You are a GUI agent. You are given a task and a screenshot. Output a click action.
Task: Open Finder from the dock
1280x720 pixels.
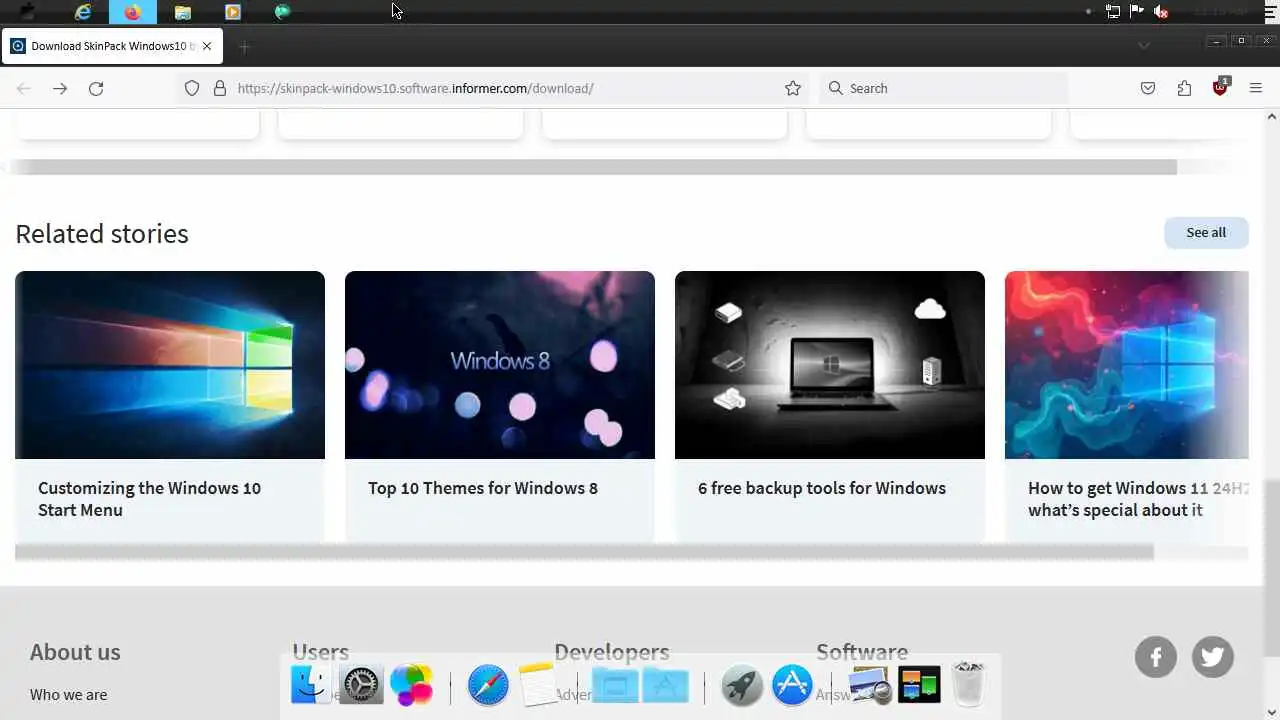point(311,685)
